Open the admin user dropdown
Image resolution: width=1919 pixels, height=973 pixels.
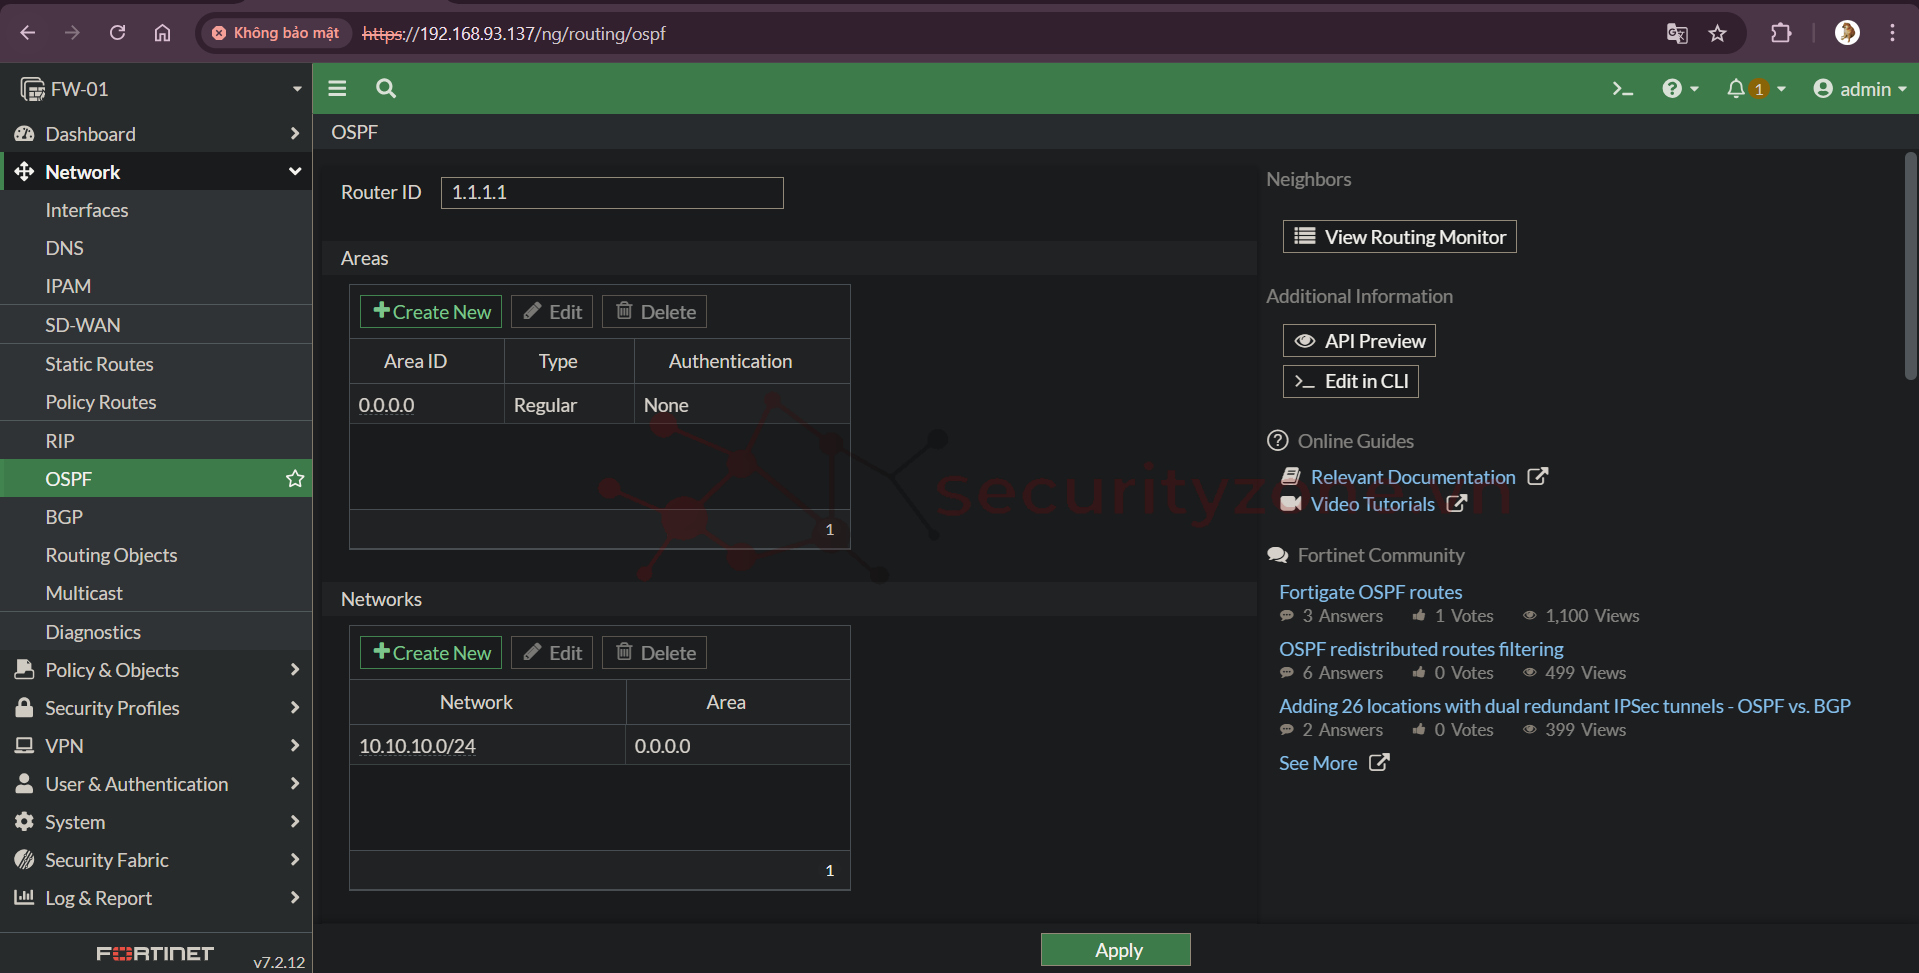(1859, 89)
